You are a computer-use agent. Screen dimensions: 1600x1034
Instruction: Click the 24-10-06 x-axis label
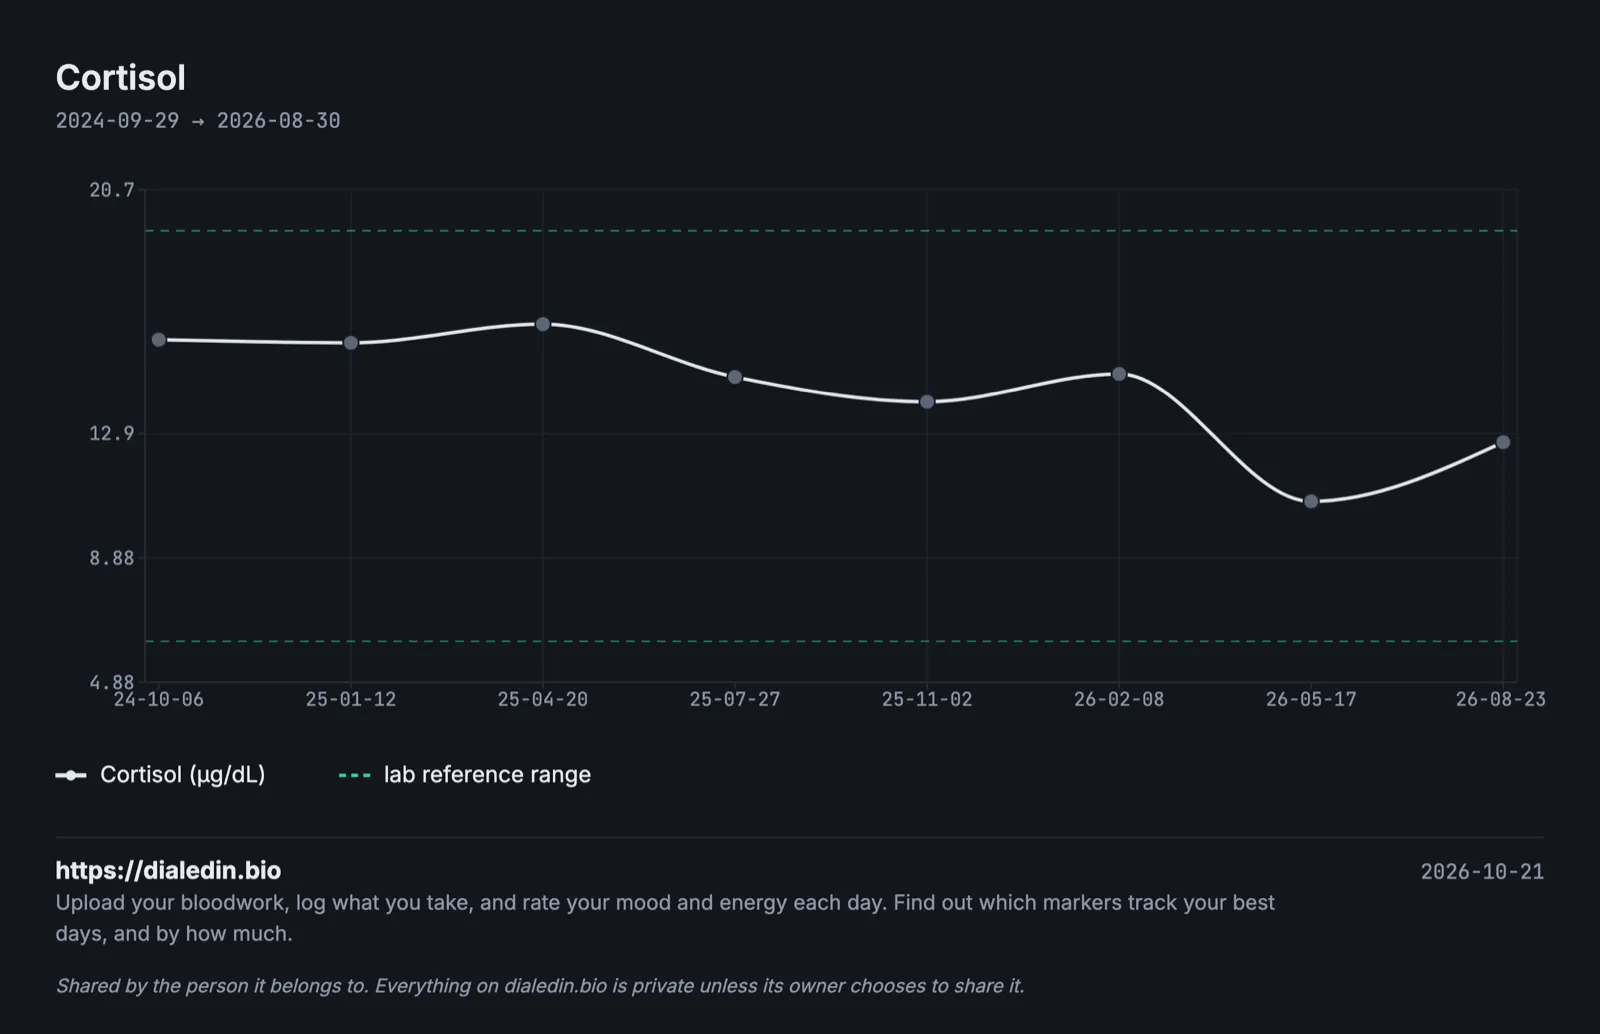tap(159, 699)
